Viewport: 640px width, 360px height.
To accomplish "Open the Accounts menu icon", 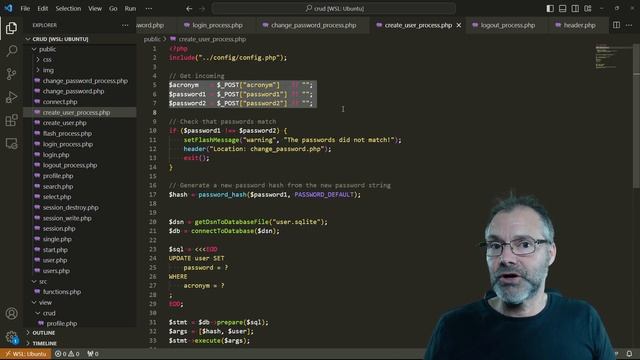I will pyautogui.click(x=11, y=313).
